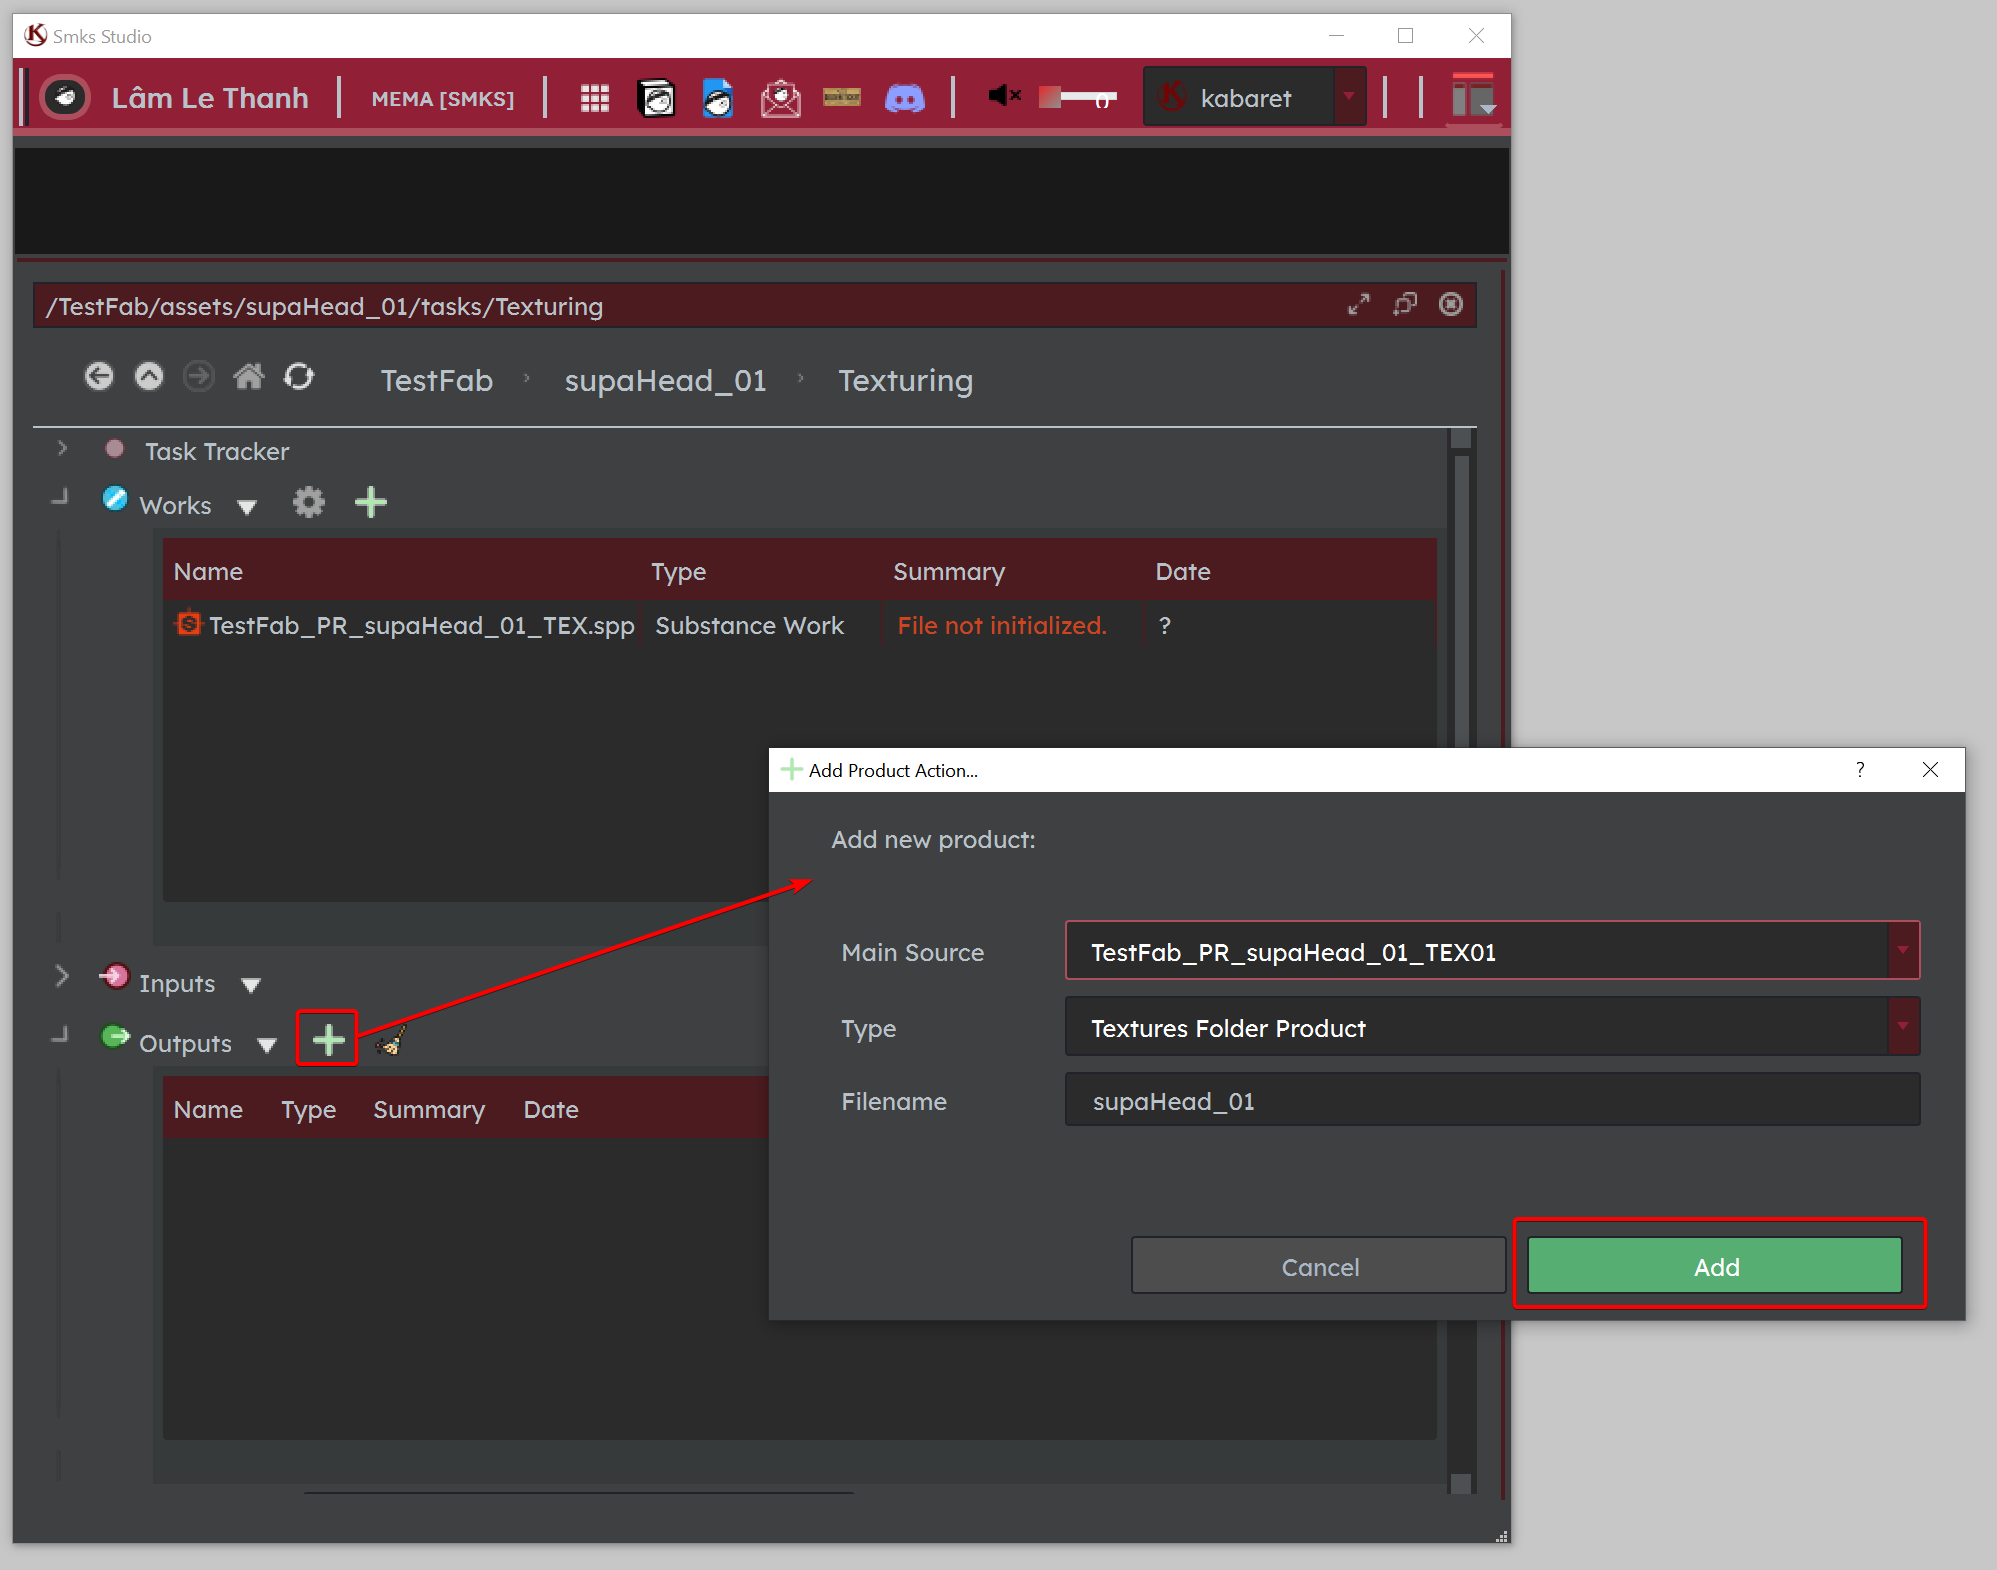The width and height of the screenshot is (1997, 1570).
Task: Open the Inputs dropdown triangle
Action: (251, 985)
